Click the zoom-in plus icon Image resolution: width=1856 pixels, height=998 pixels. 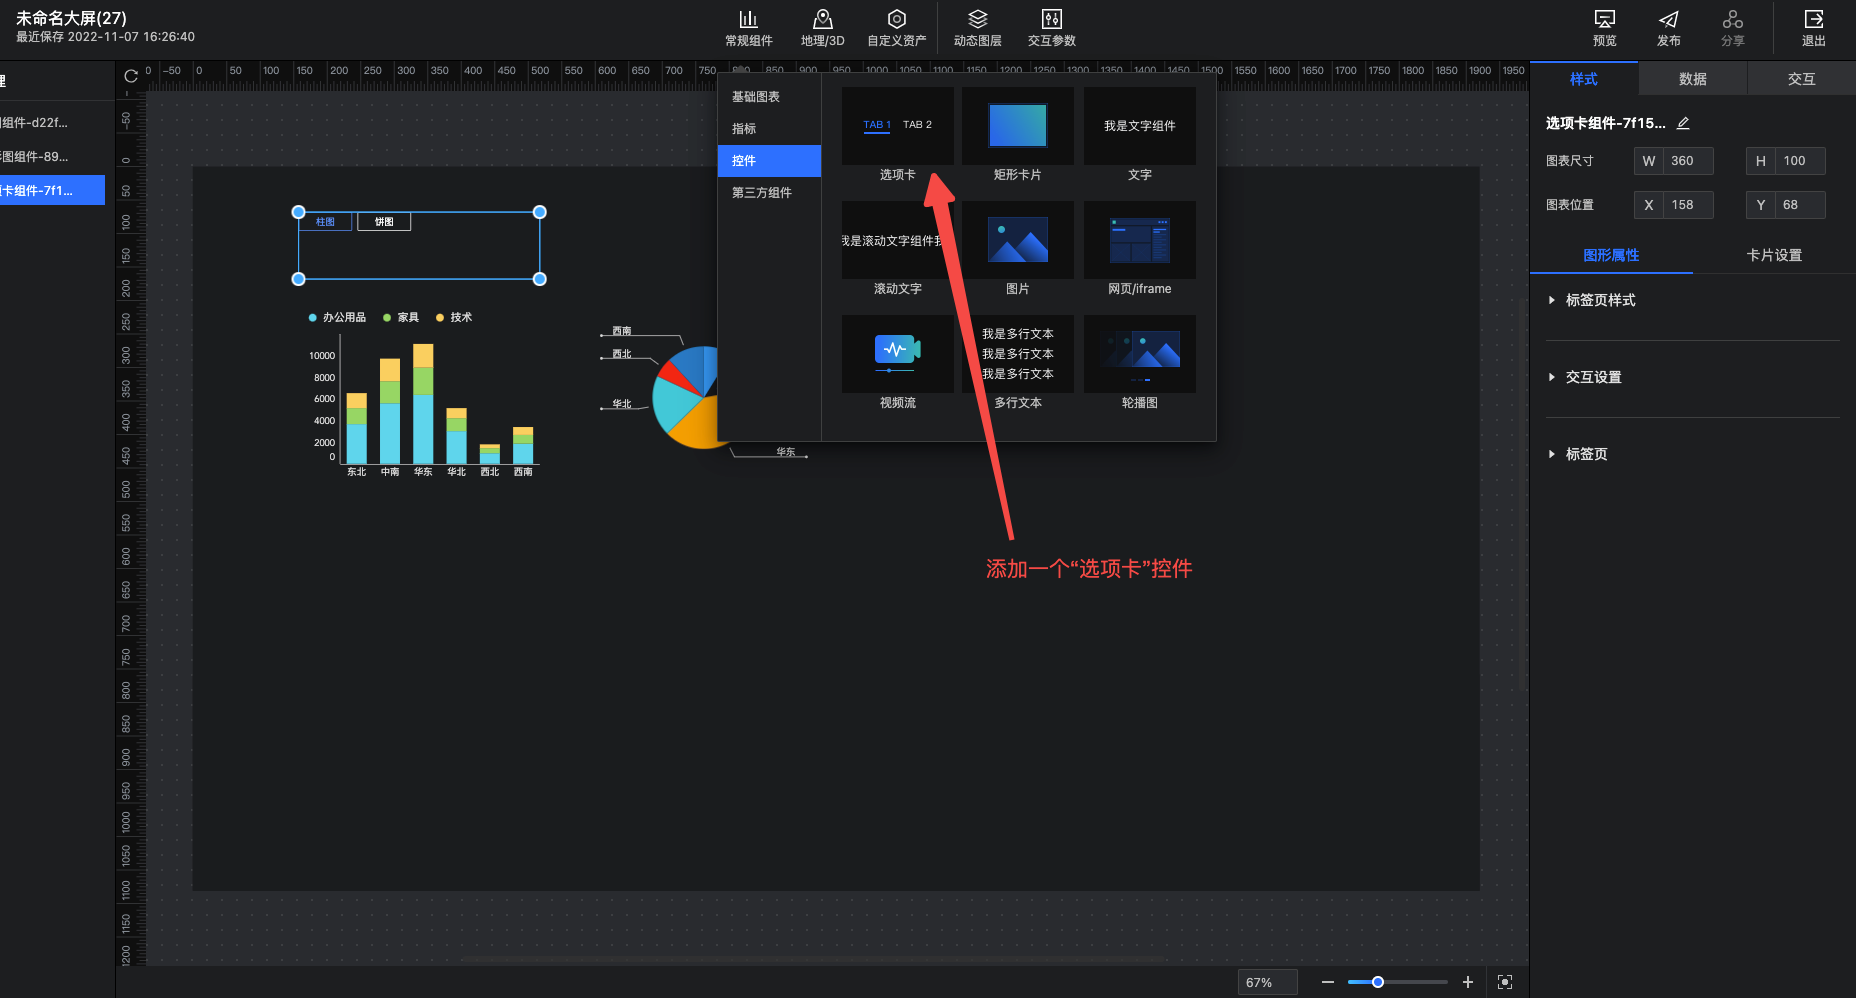(1467, 982)
